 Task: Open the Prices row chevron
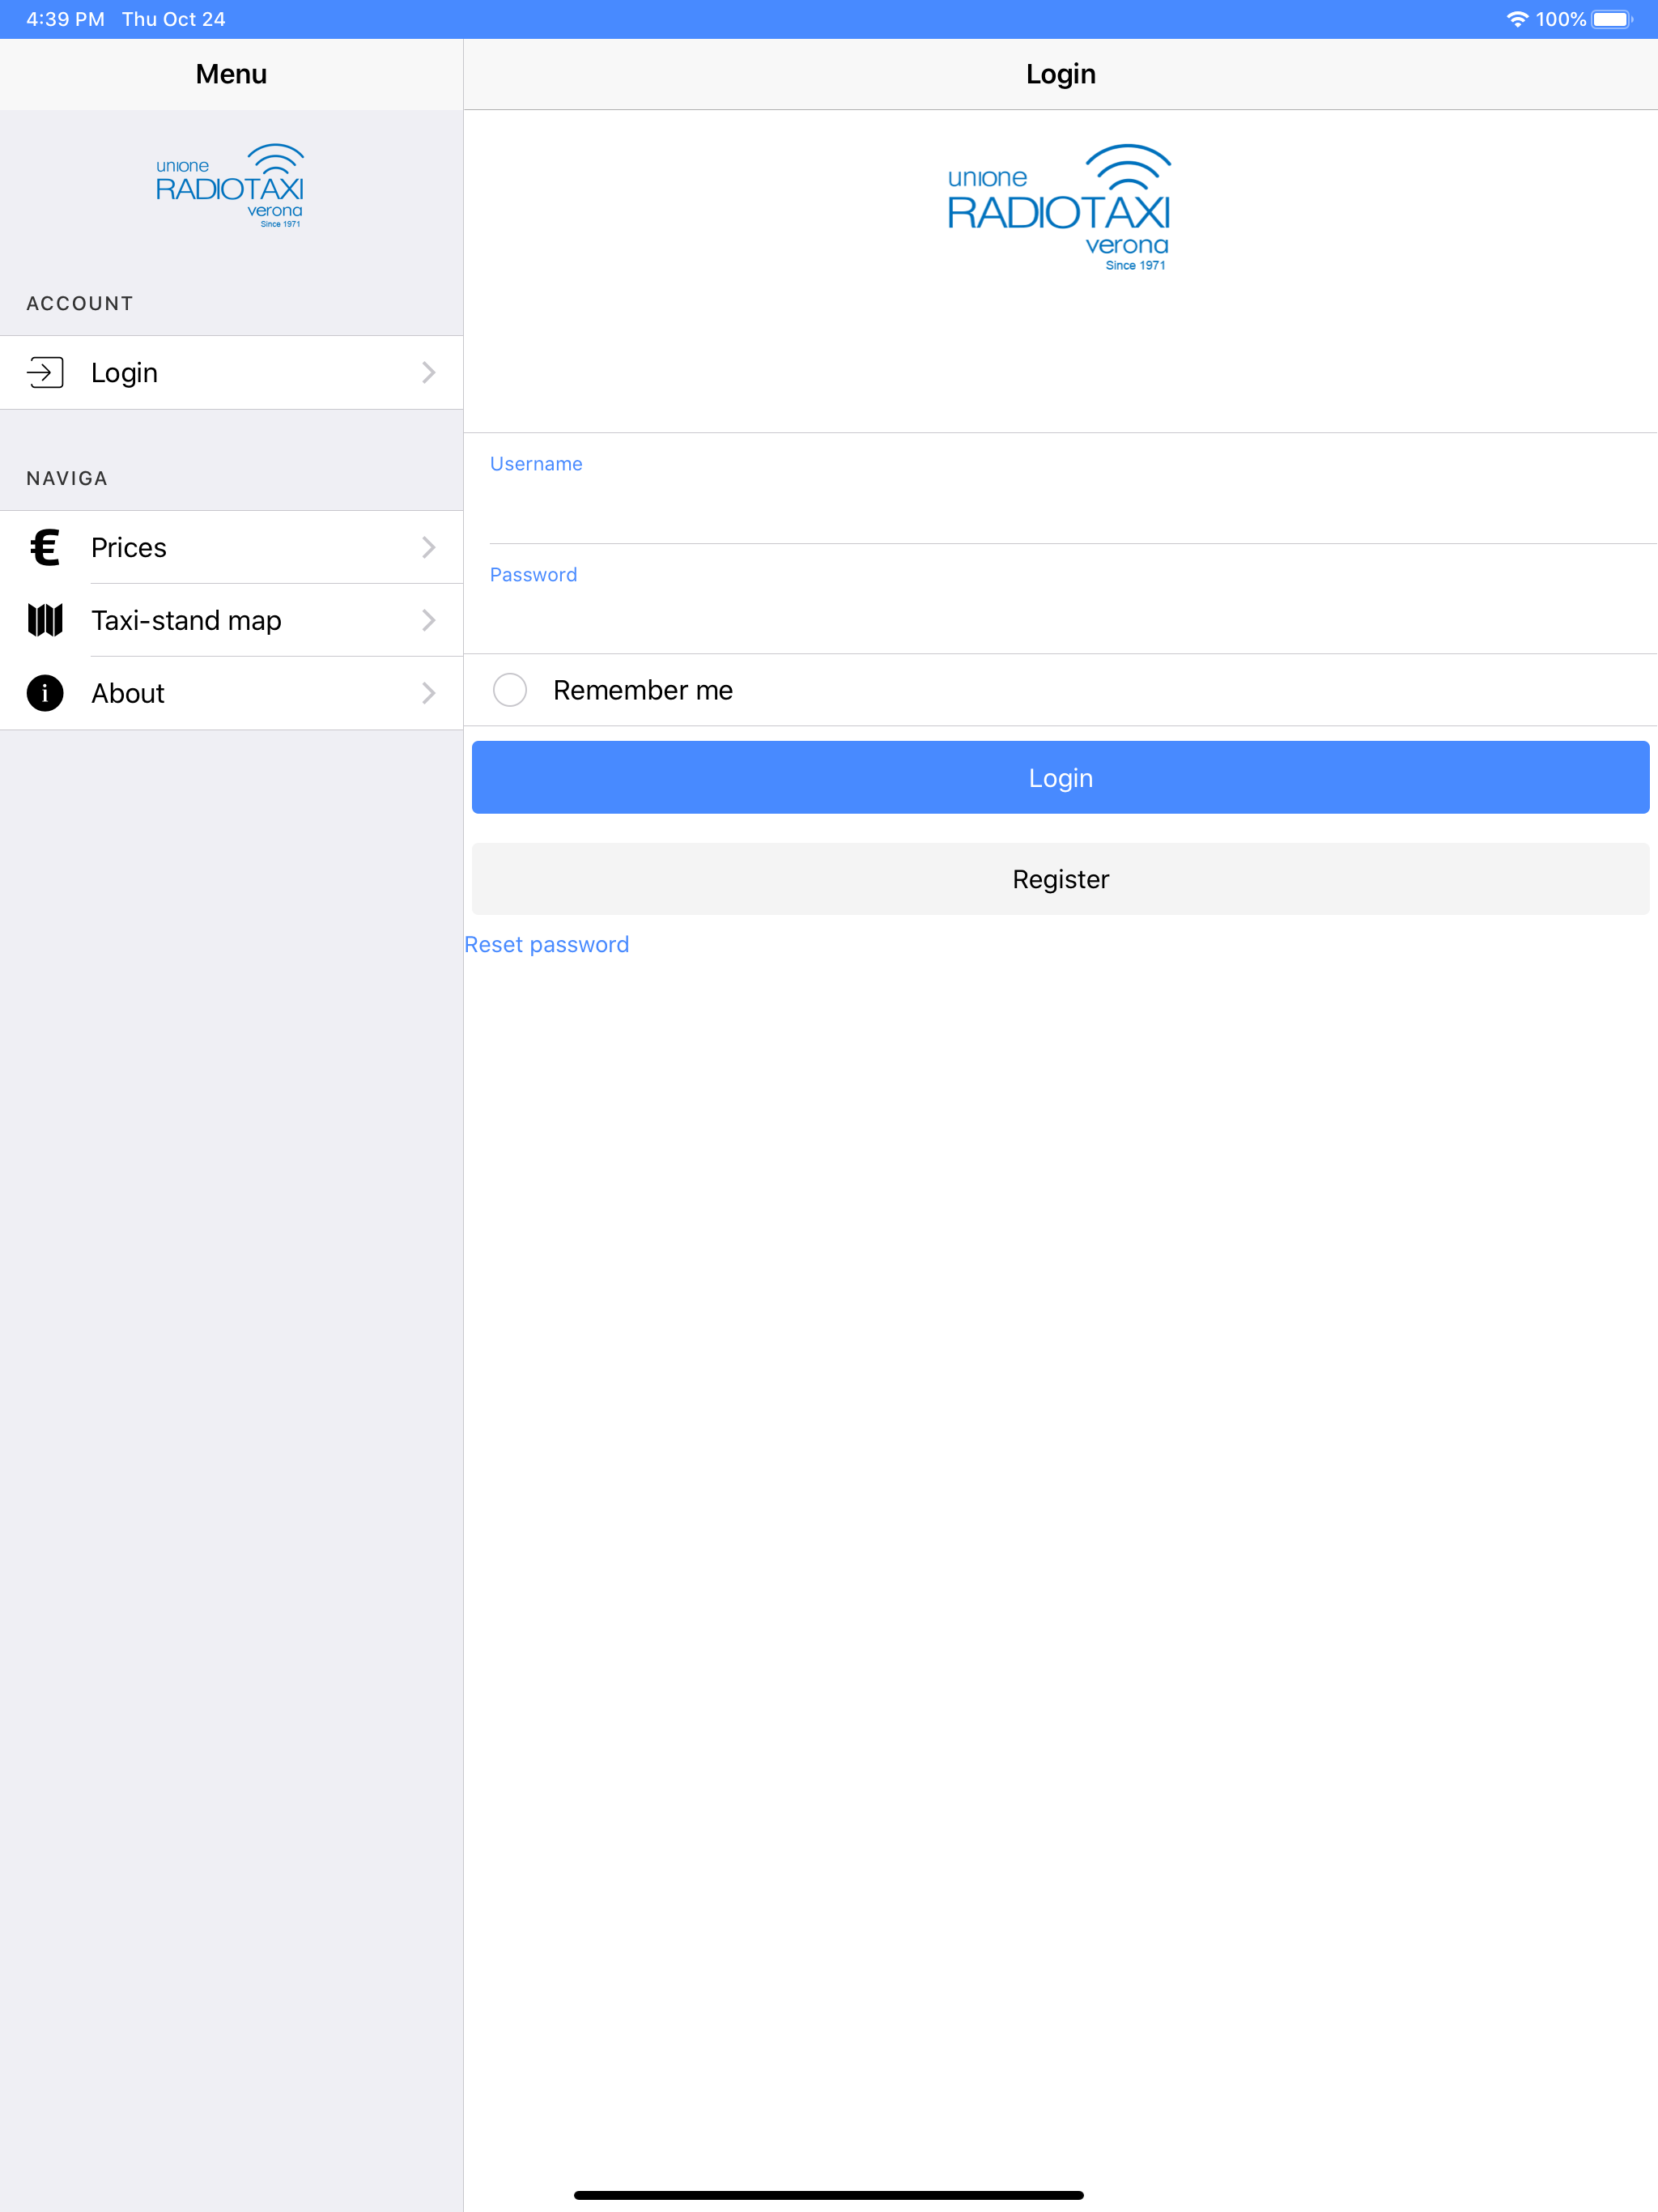click(x=429, y=547)
